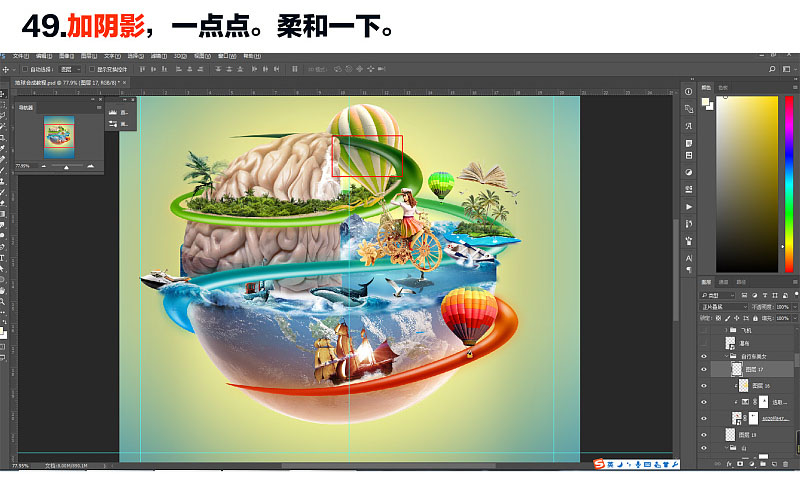This screenshot has width=800, height=477.
Task: Click the rainbow hue slider strip
Action: tap(789, 184)
